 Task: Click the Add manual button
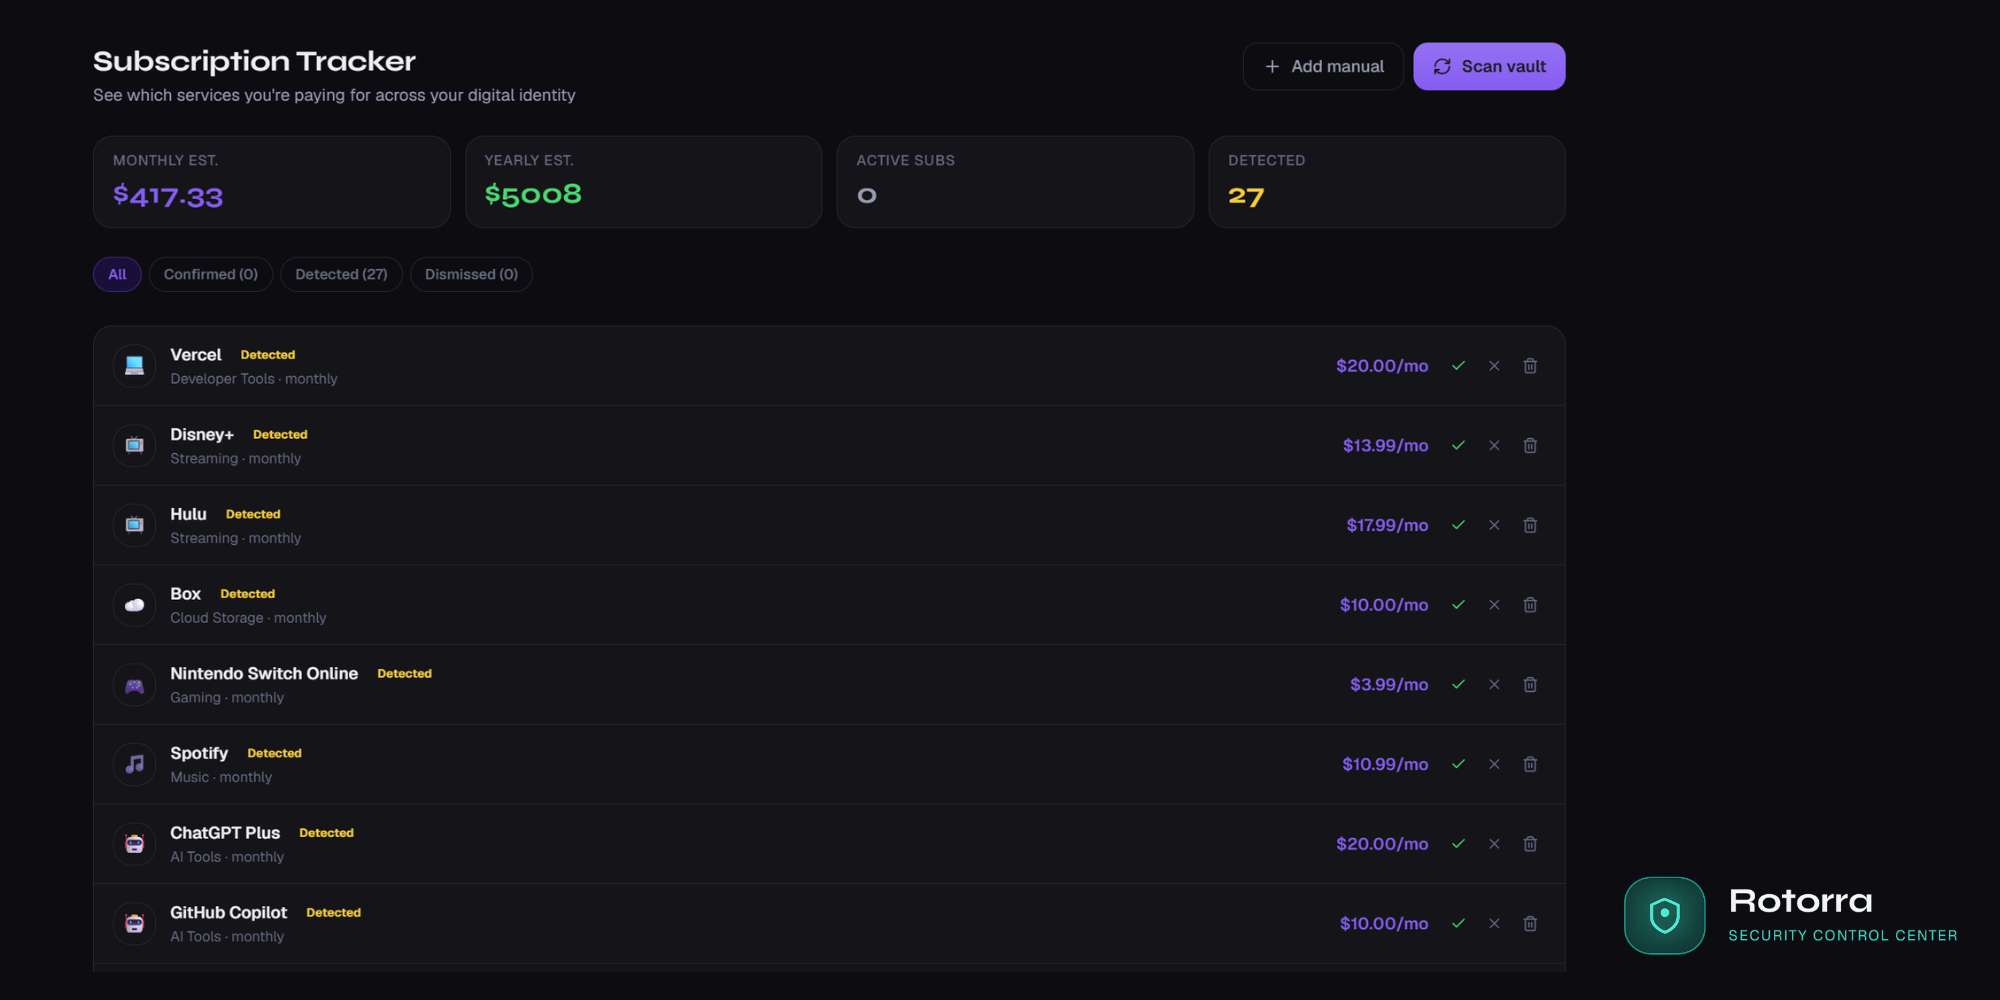click(x=1322, y=66)
